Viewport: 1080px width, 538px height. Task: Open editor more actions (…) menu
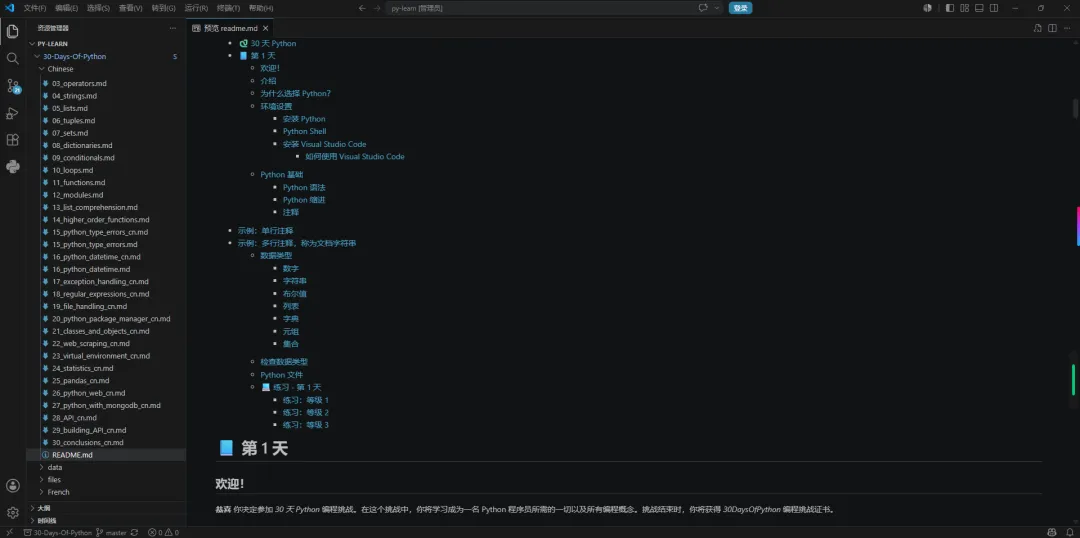1067,28
